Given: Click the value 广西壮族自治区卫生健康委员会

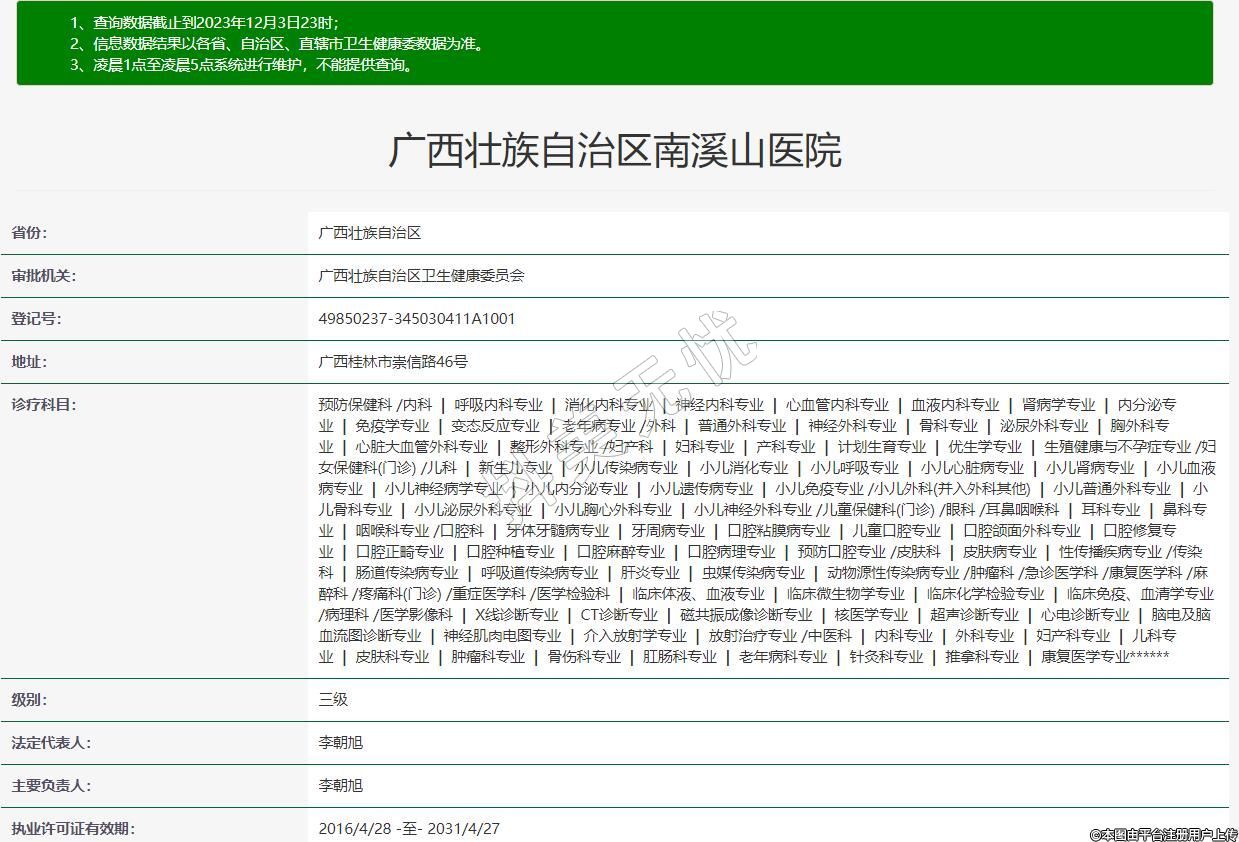Looking at the screenshot, I should click(421, 276).
